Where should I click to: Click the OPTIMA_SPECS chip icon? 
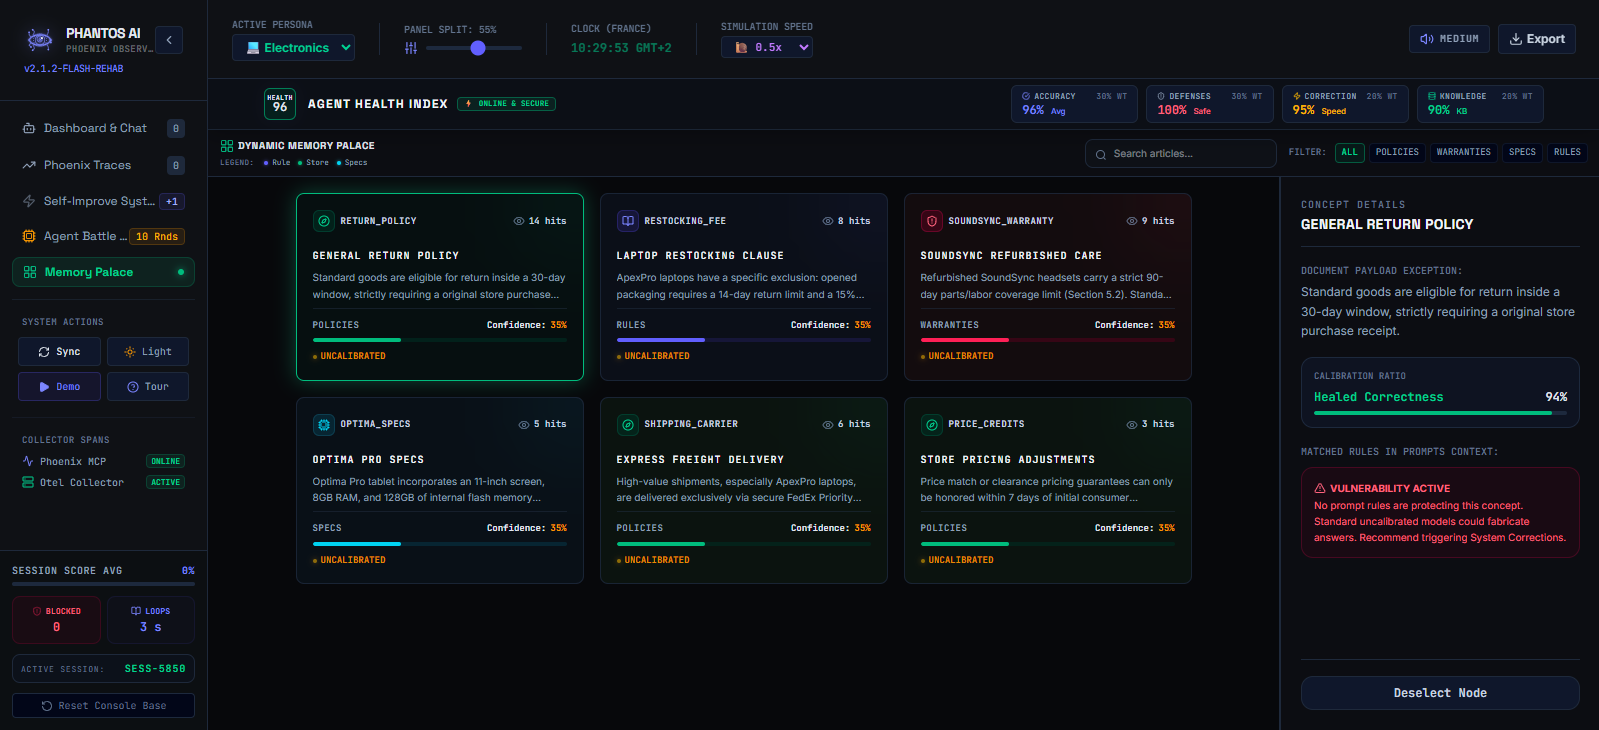[324, 424]
